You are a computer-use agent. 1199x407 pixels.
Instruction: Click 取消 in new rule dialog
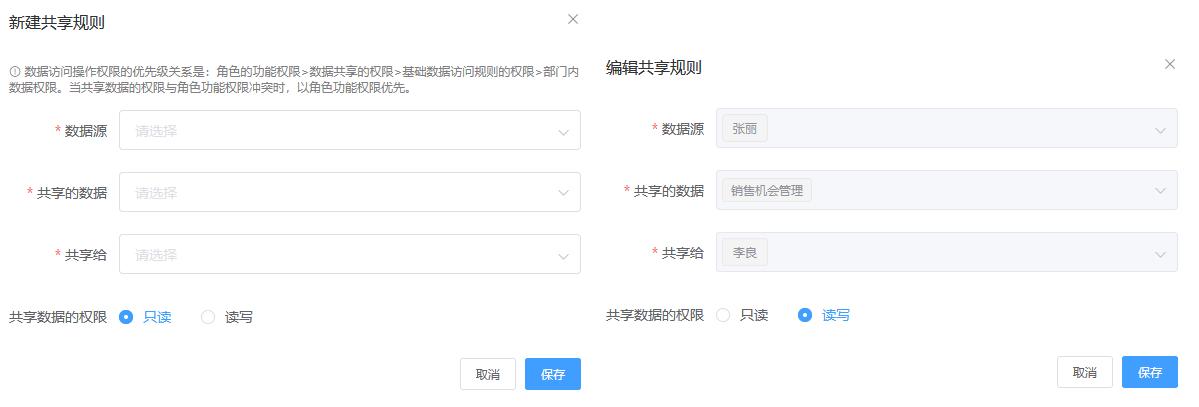(x=488, y=374)
